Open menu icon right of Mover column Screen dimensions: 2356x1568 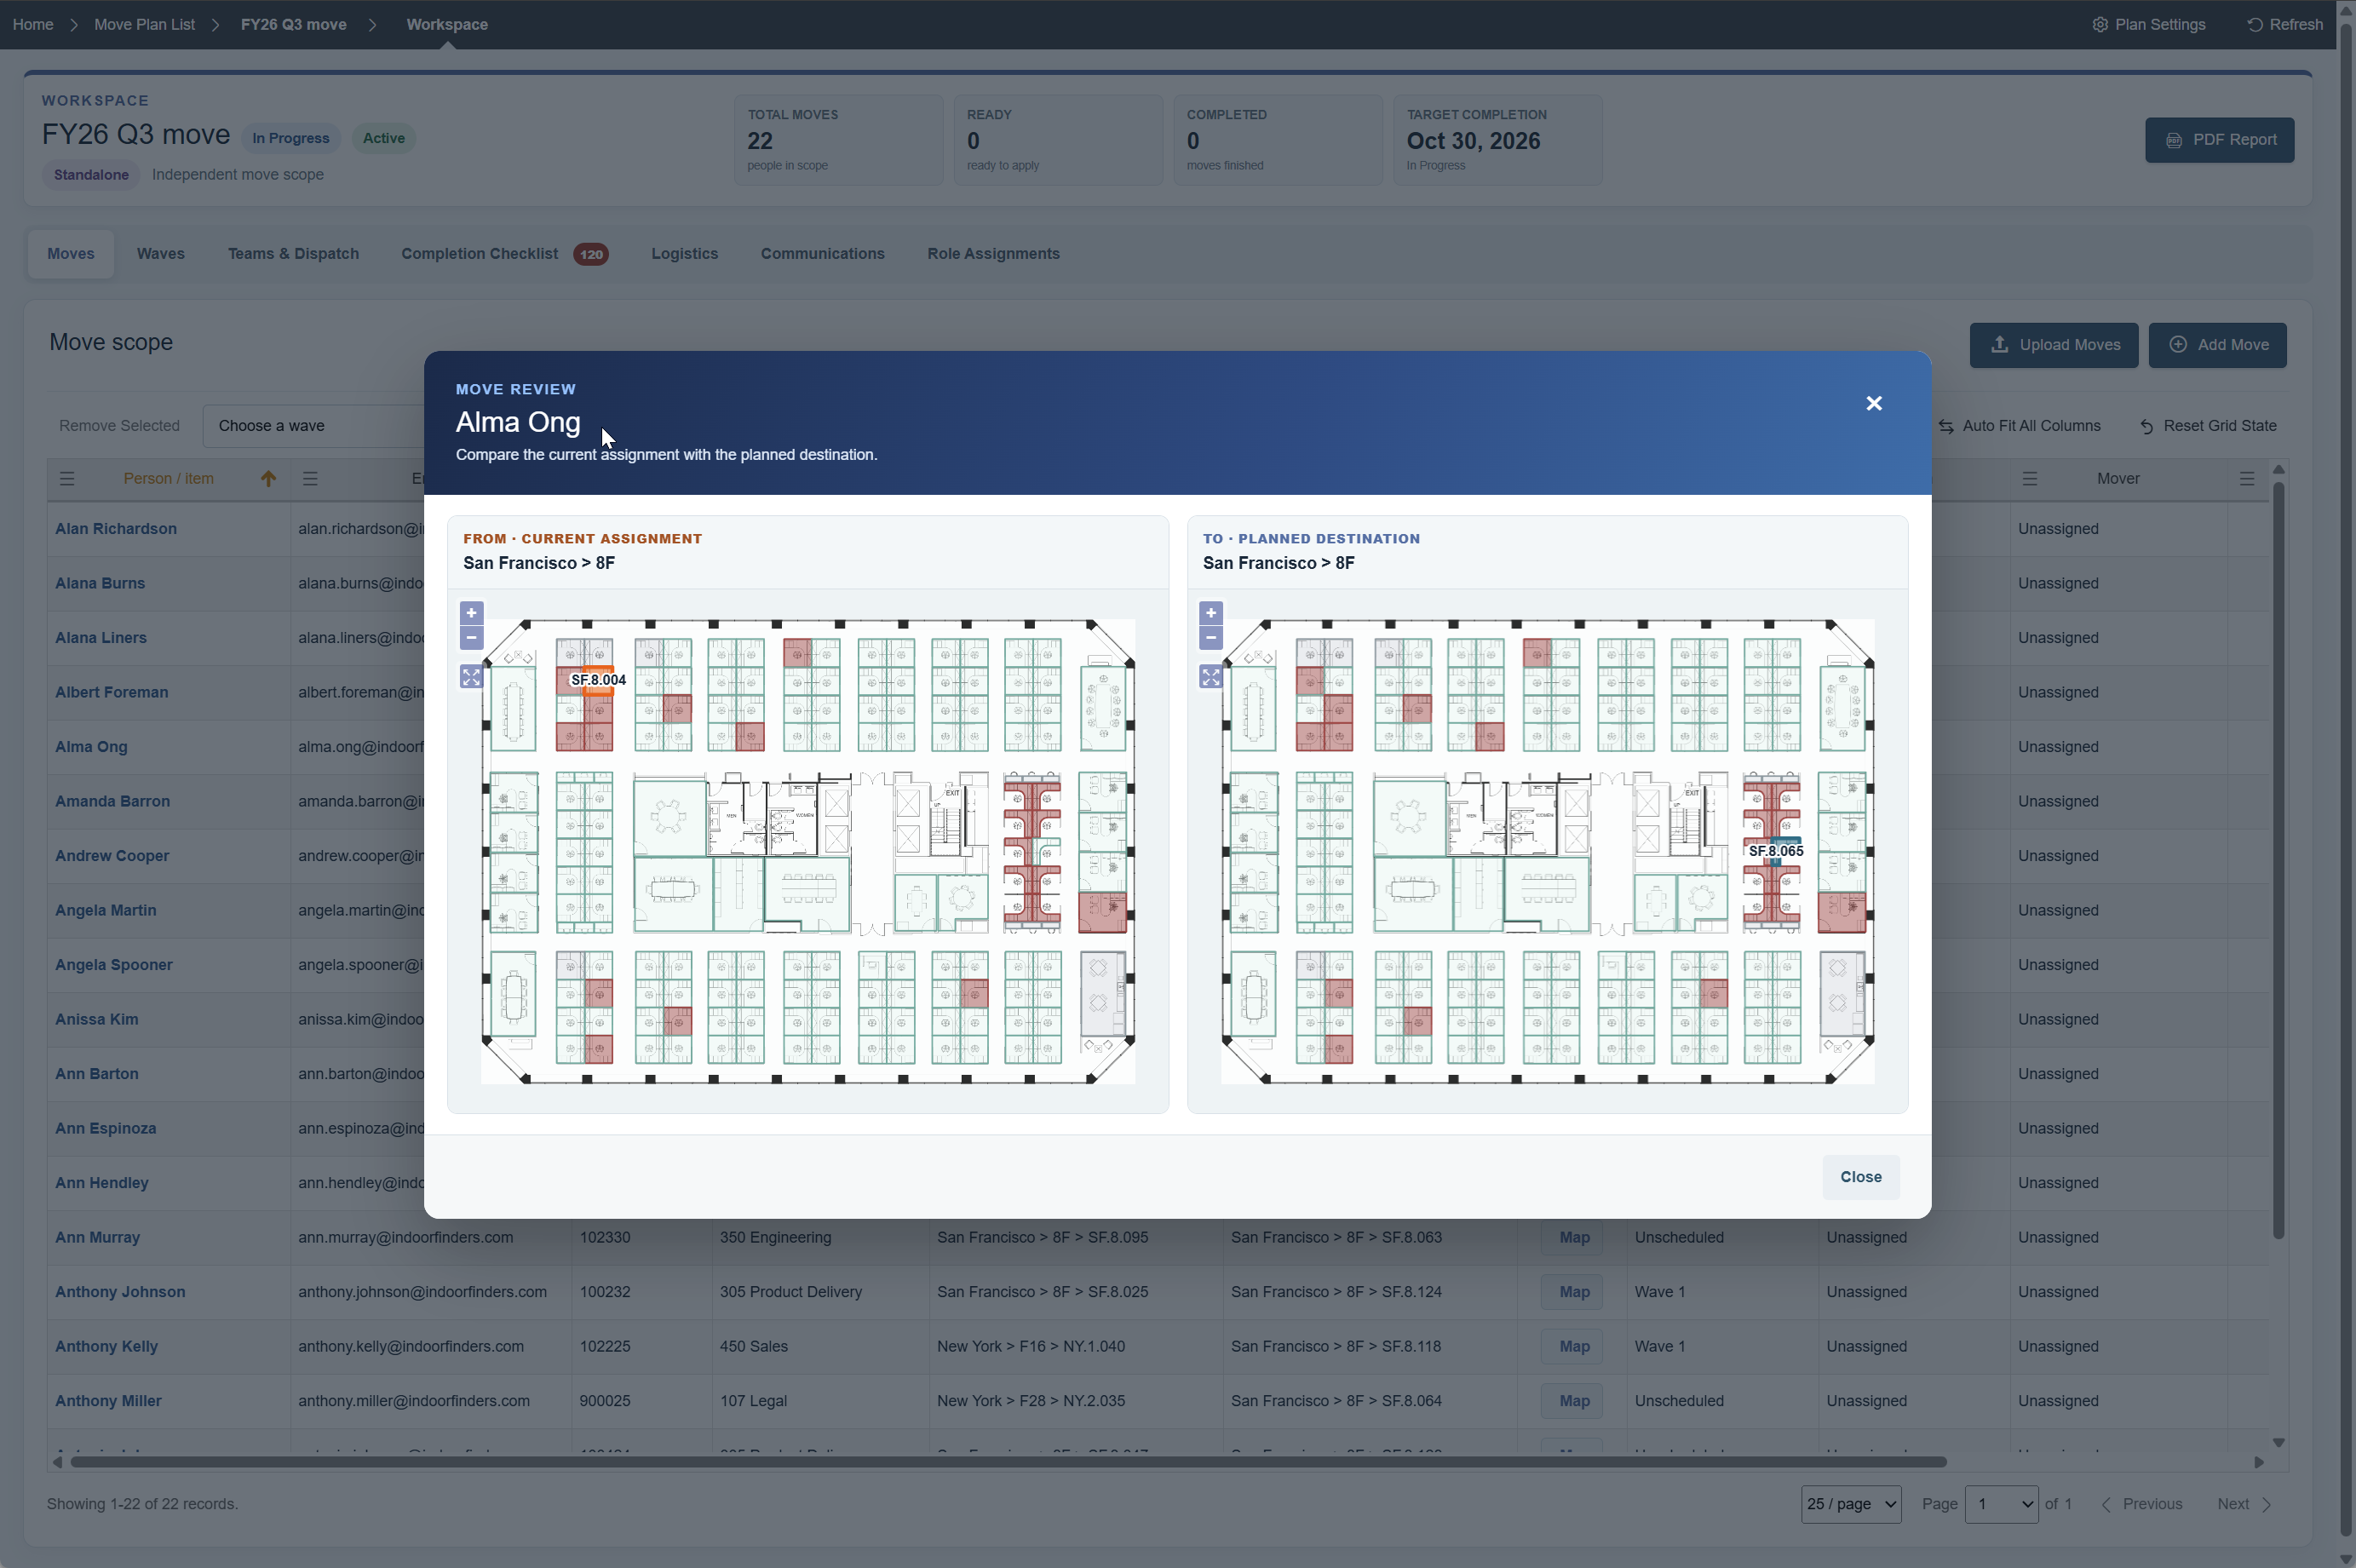[2246, 479]
